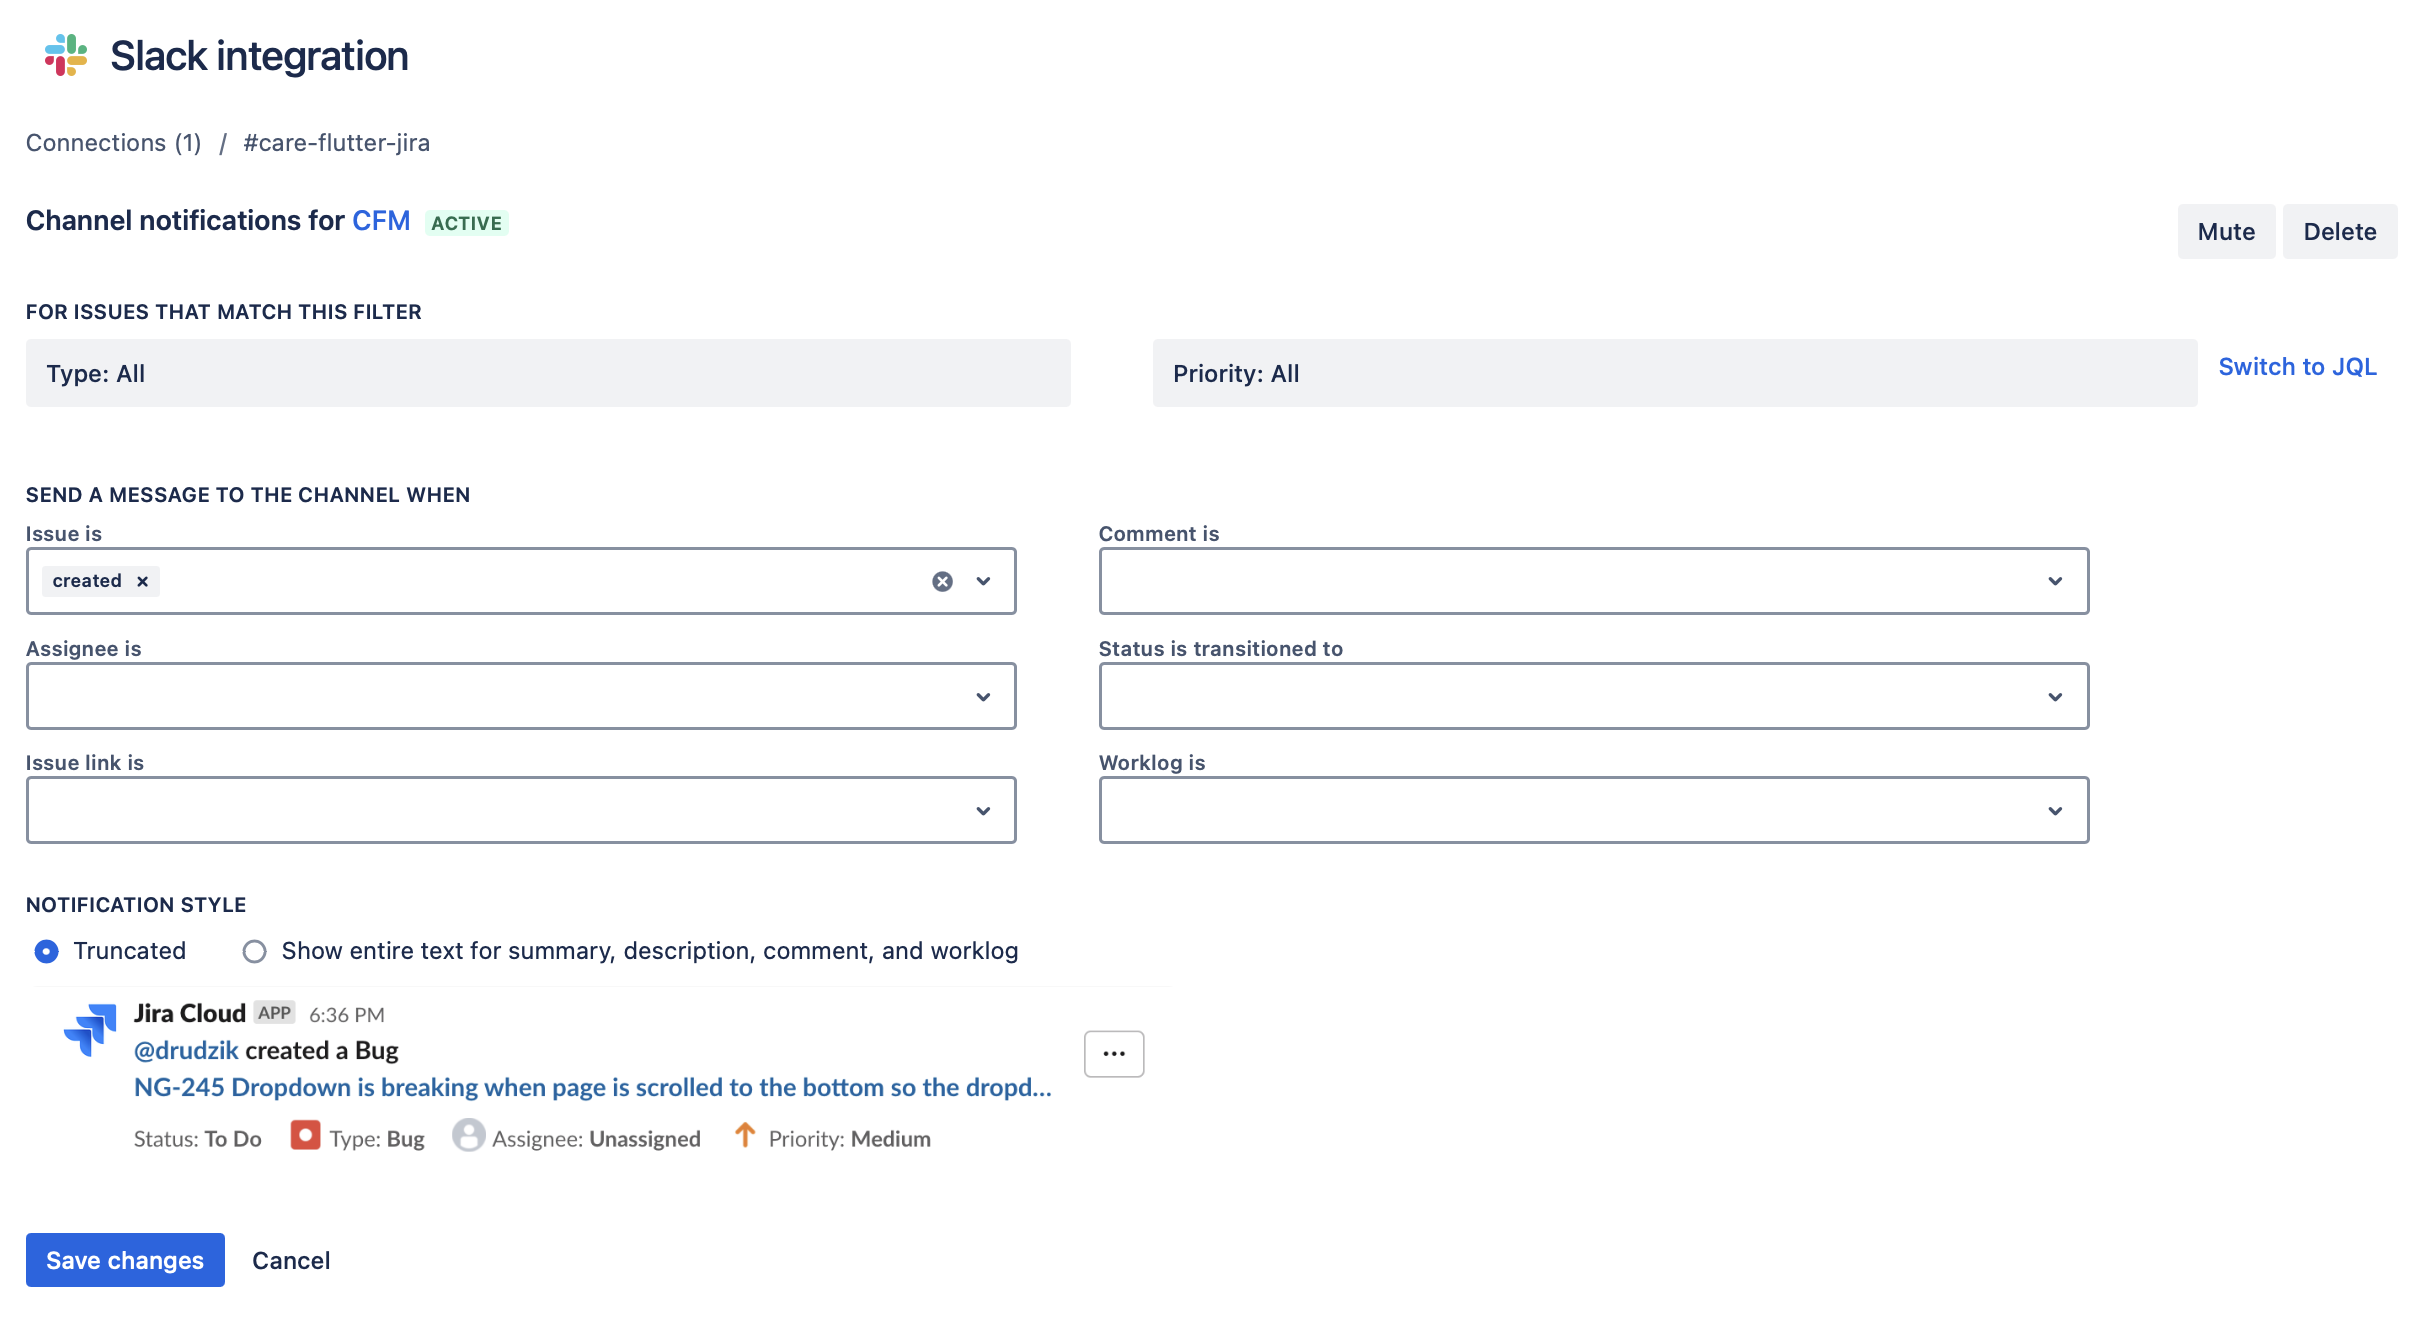Open the 'Comment is' dropdown

click(1594, 581)
